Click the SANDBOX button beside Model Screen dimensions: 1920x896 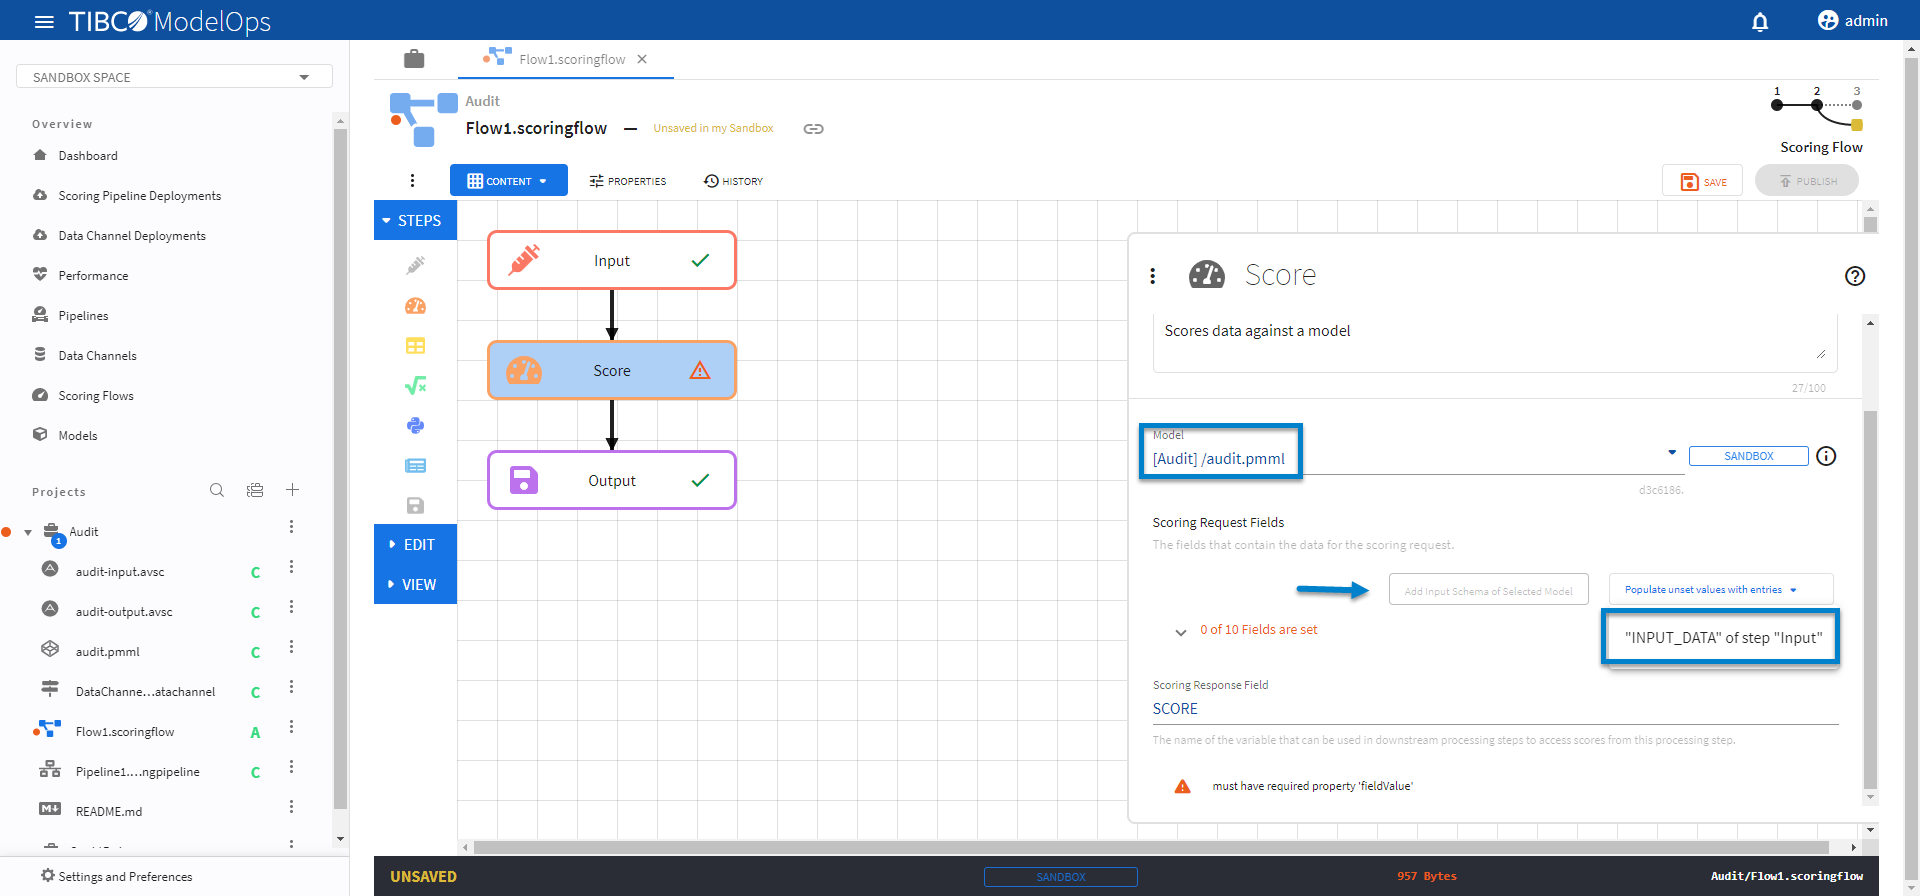pos(1749,456)
